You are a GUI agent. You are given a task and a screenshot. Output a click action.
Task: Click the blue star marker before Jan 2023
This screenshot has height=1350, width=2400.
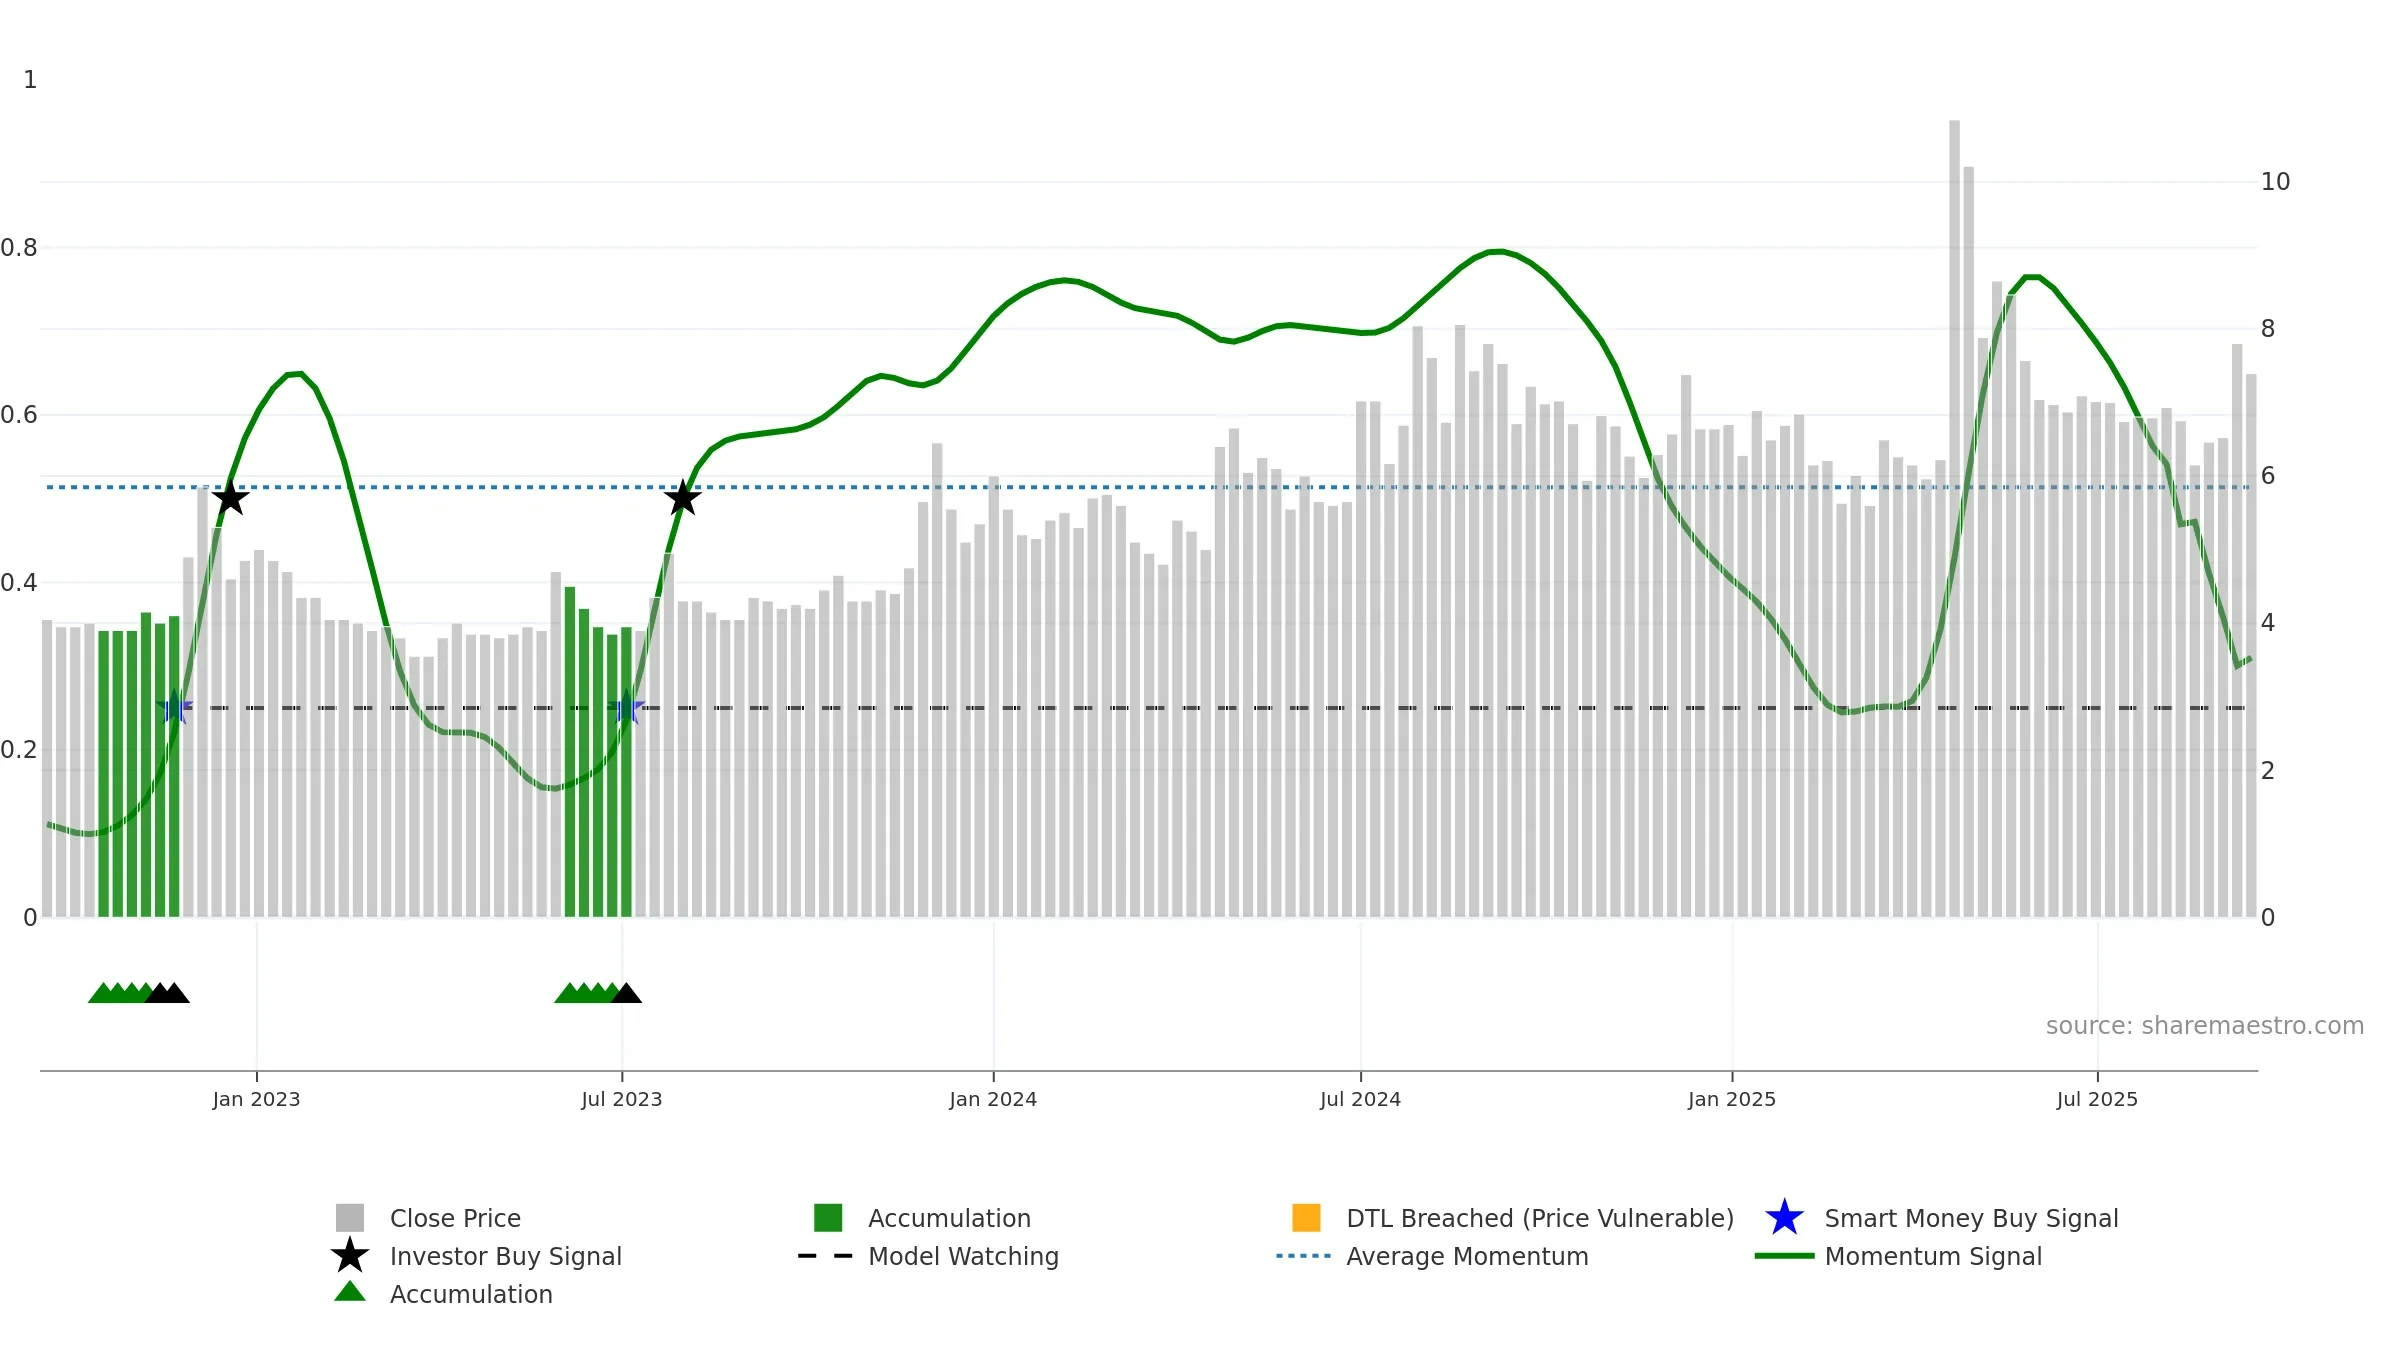pyautogui.click(x=175, y=707)
